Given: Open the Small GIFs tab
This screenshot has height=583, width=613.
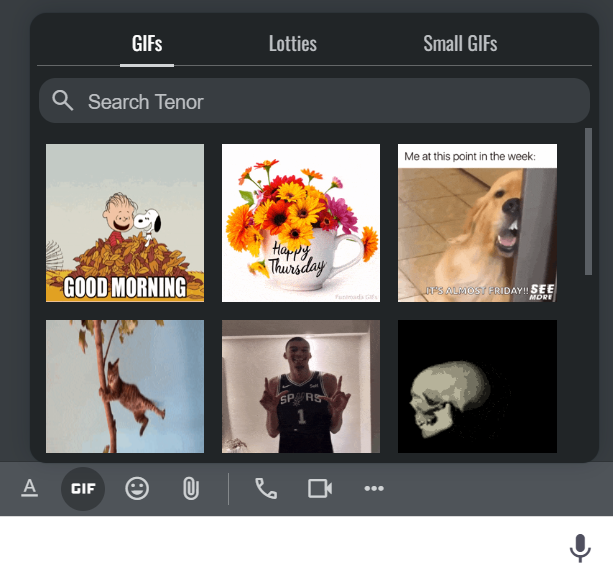Looking at the screenshot, I should point(460,44).
